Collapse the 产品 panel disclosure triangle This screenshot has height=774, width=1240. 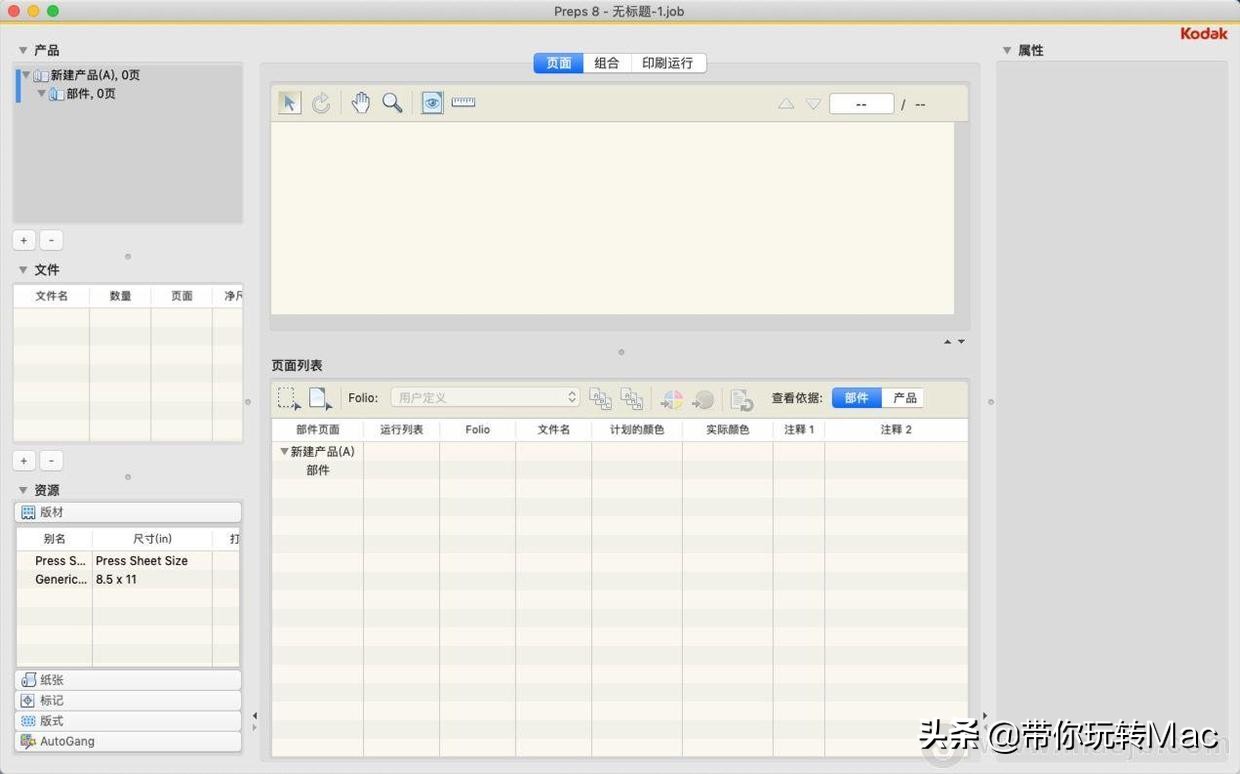pos(22,49)
